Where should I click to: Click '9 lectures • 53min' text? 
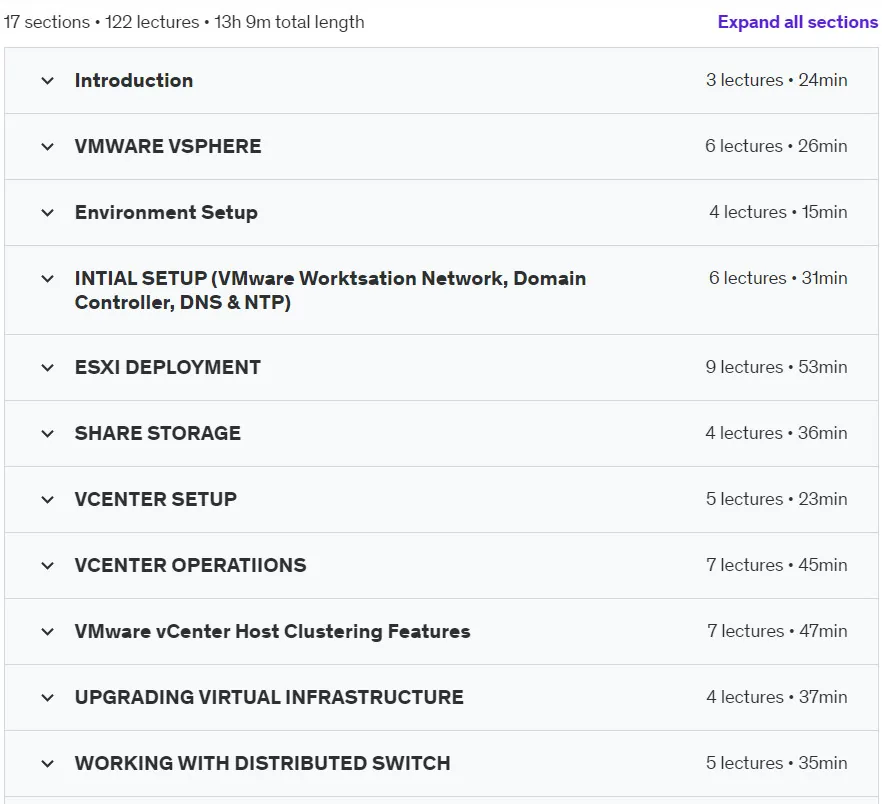(x=777, y=367)
